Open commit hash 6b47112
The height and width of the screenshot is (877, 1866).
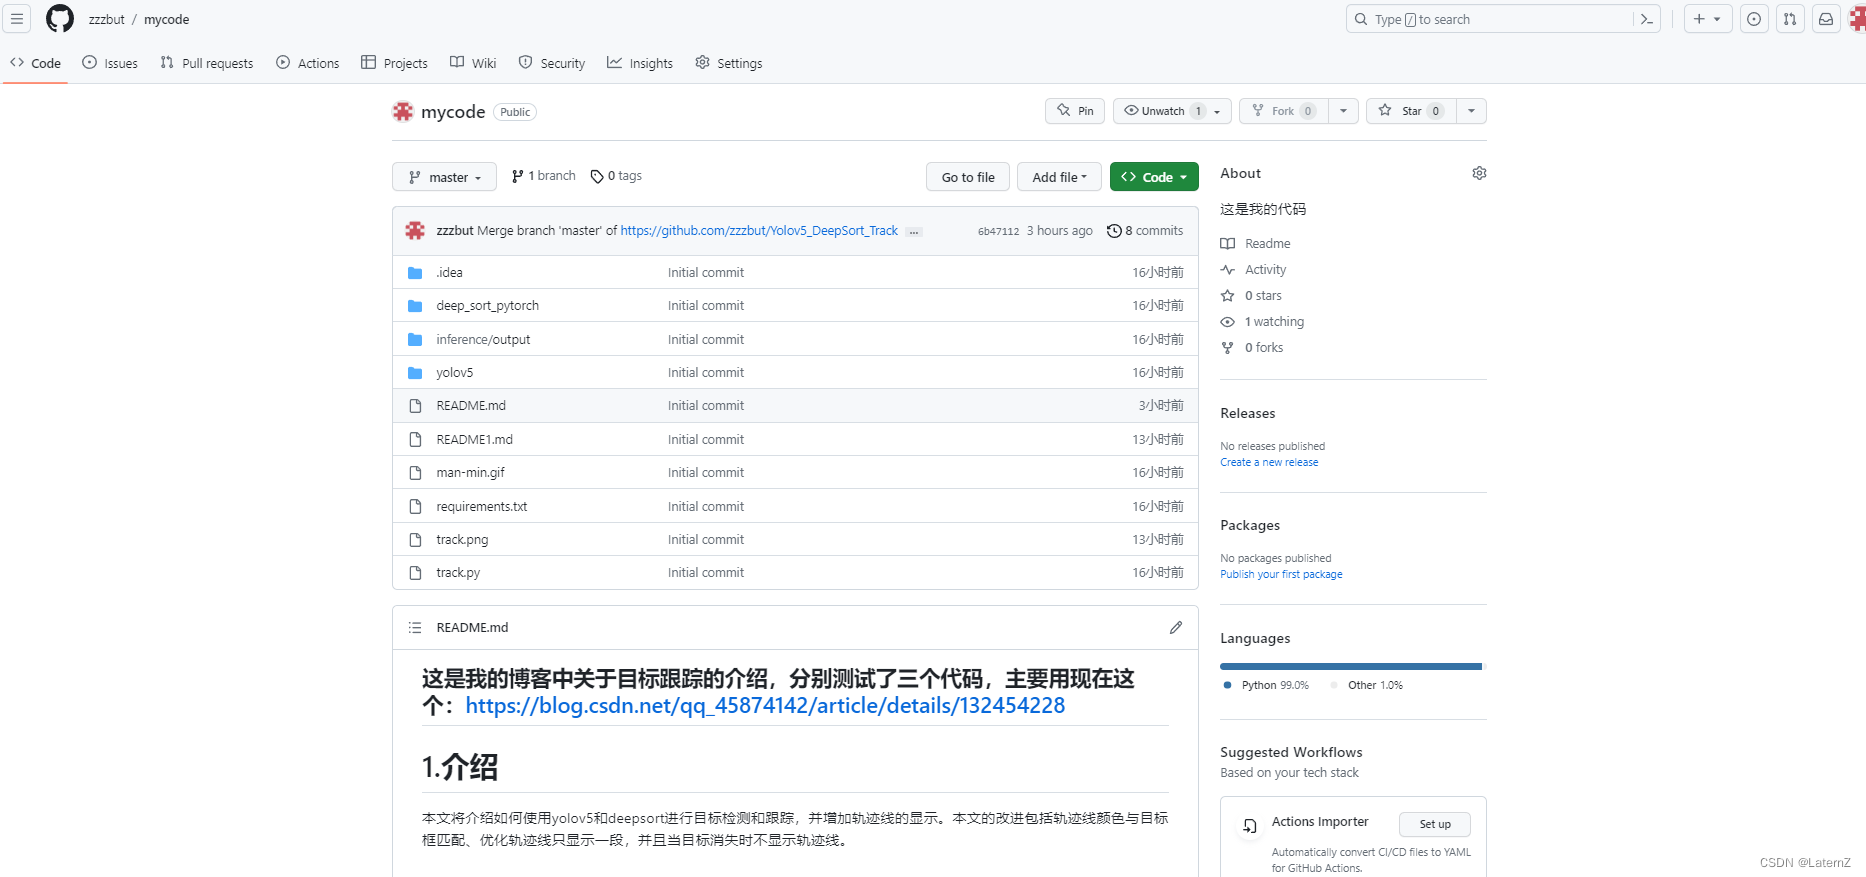point(998,231)
